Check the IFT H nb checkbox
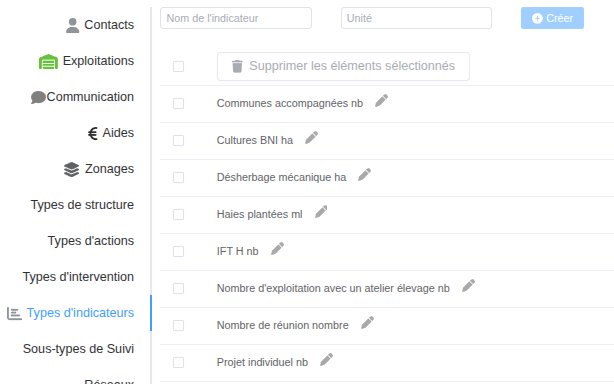Viewport: 614px width, 384px height. (179, 251)
